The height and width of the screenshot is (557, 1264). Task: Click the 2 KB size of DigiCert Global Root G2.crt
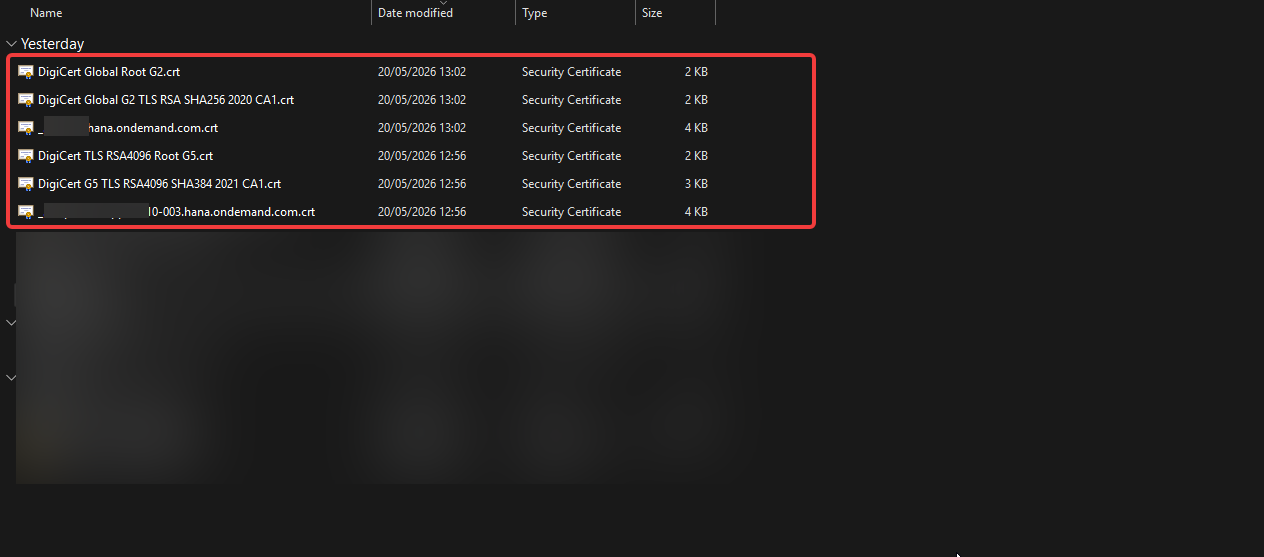point(696,72)
